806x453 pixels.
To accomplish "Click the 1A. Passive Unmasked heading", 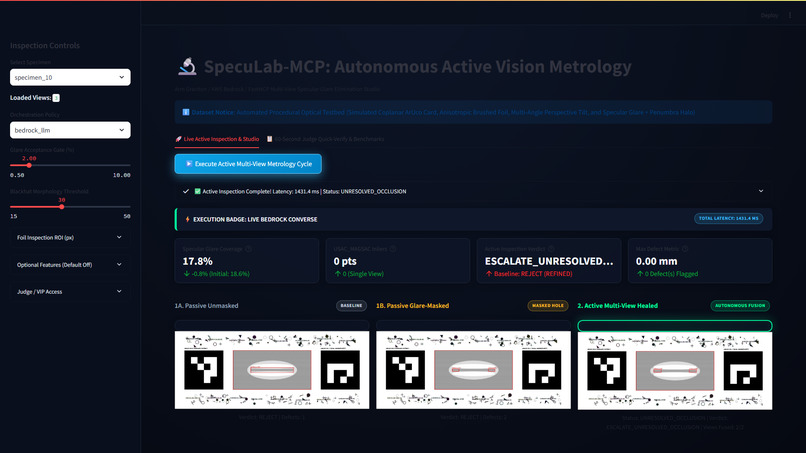I will pos(206,306).
